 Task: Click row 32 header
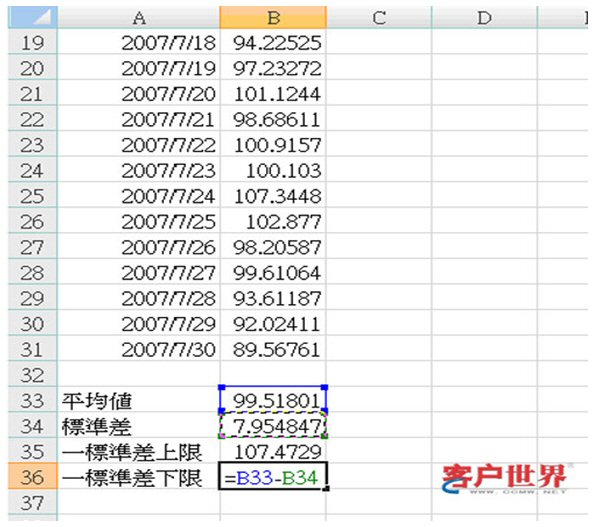coord(30,375)
